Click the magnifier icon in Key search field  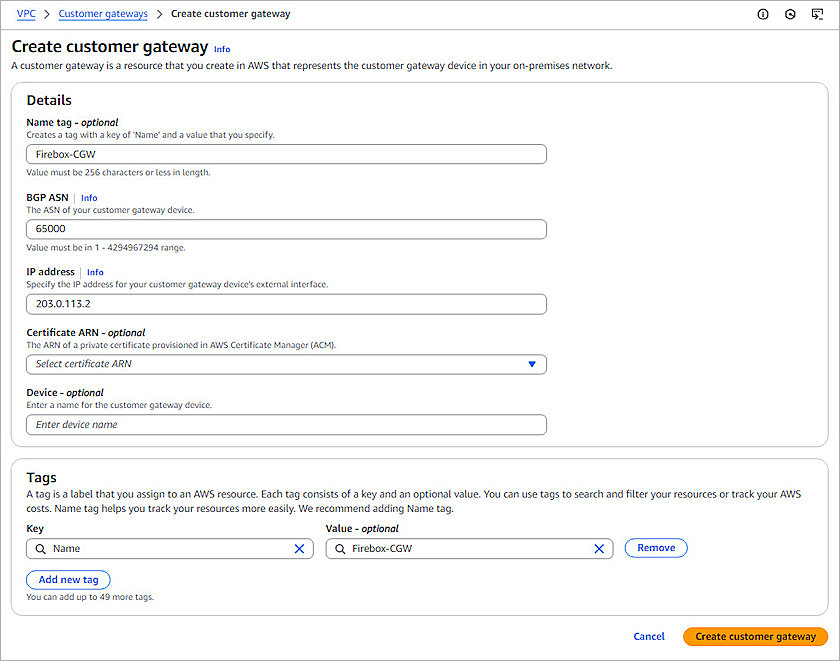[41, 548]
